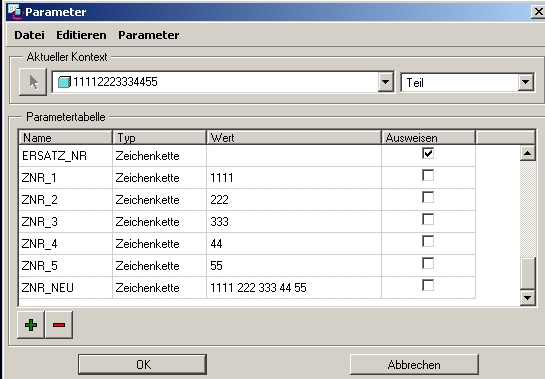The image size is (545, 379).
Task: Click the Teil combo box text
Action: click(x=415, y=83)
